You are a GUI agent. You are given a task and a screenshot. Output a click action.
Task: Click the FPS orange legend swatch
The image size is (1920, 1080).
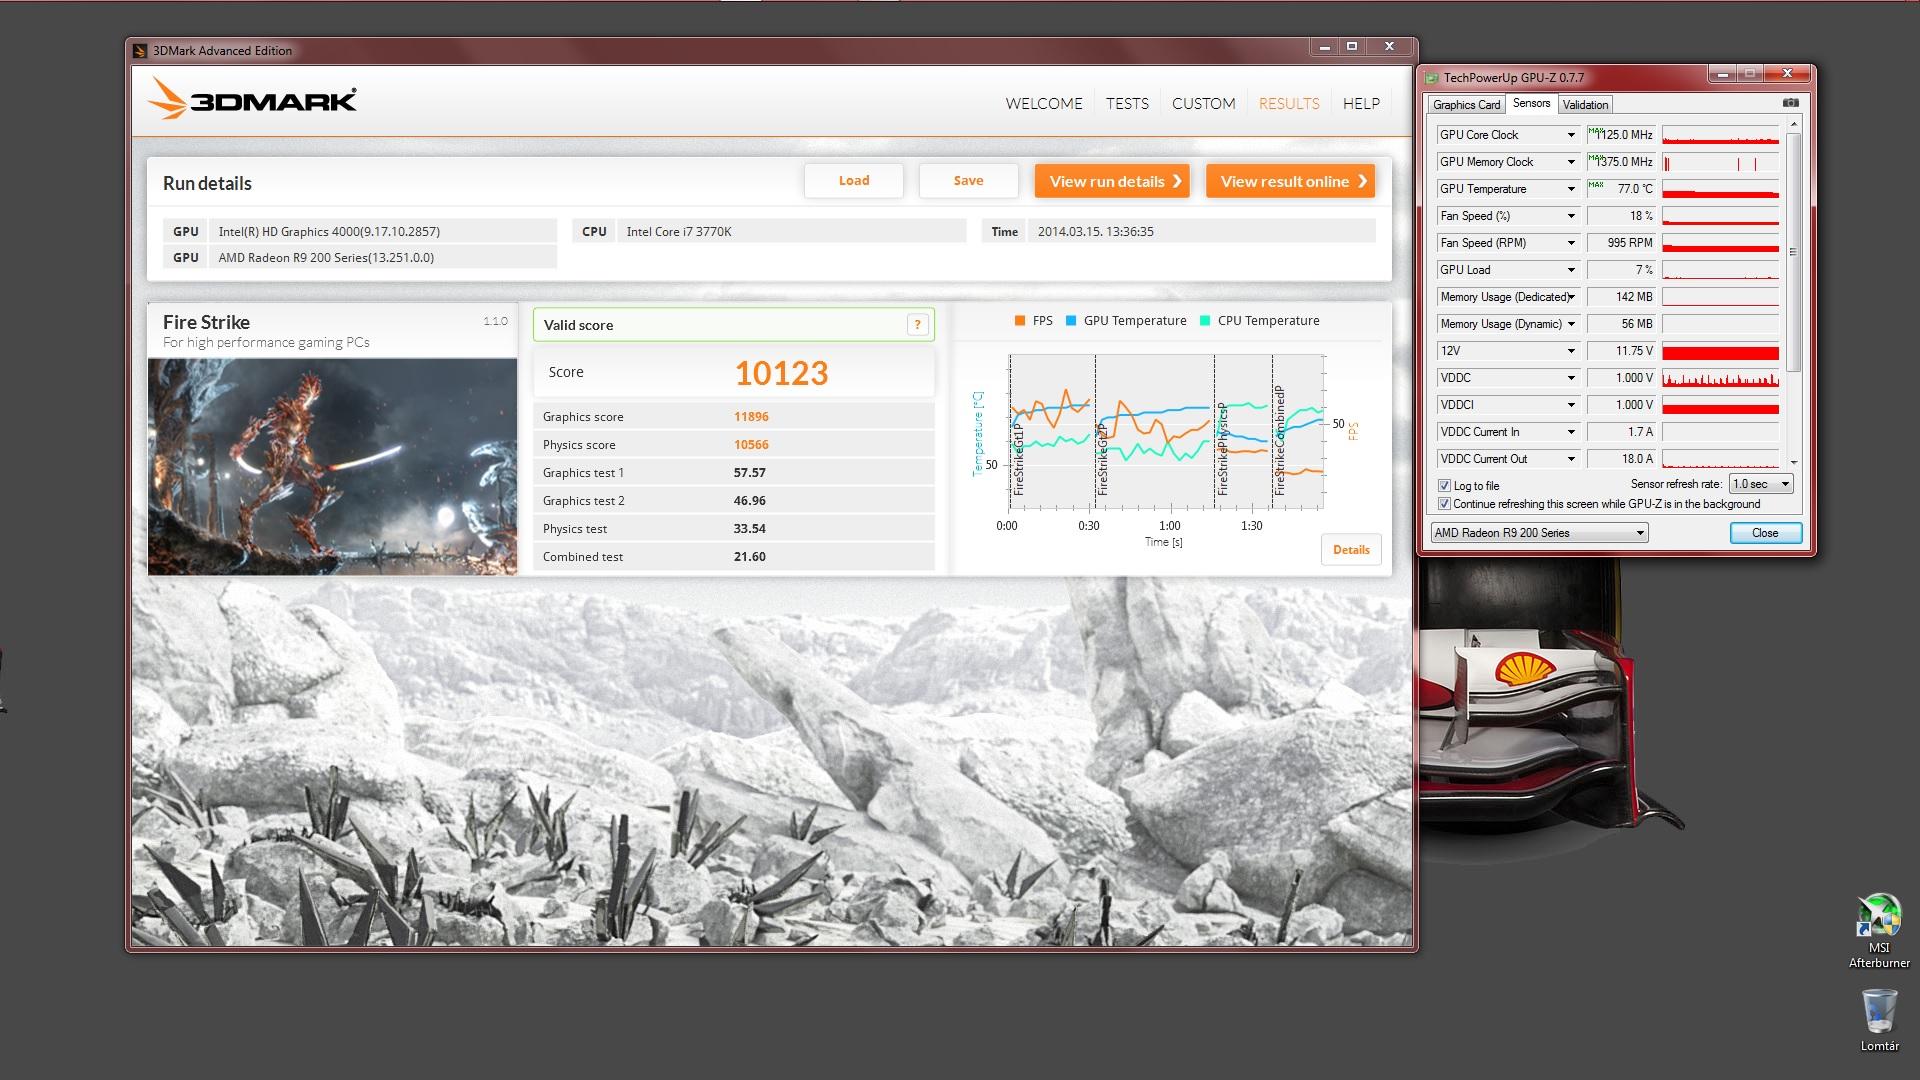pyautogui.click(x=1019, y=321)
